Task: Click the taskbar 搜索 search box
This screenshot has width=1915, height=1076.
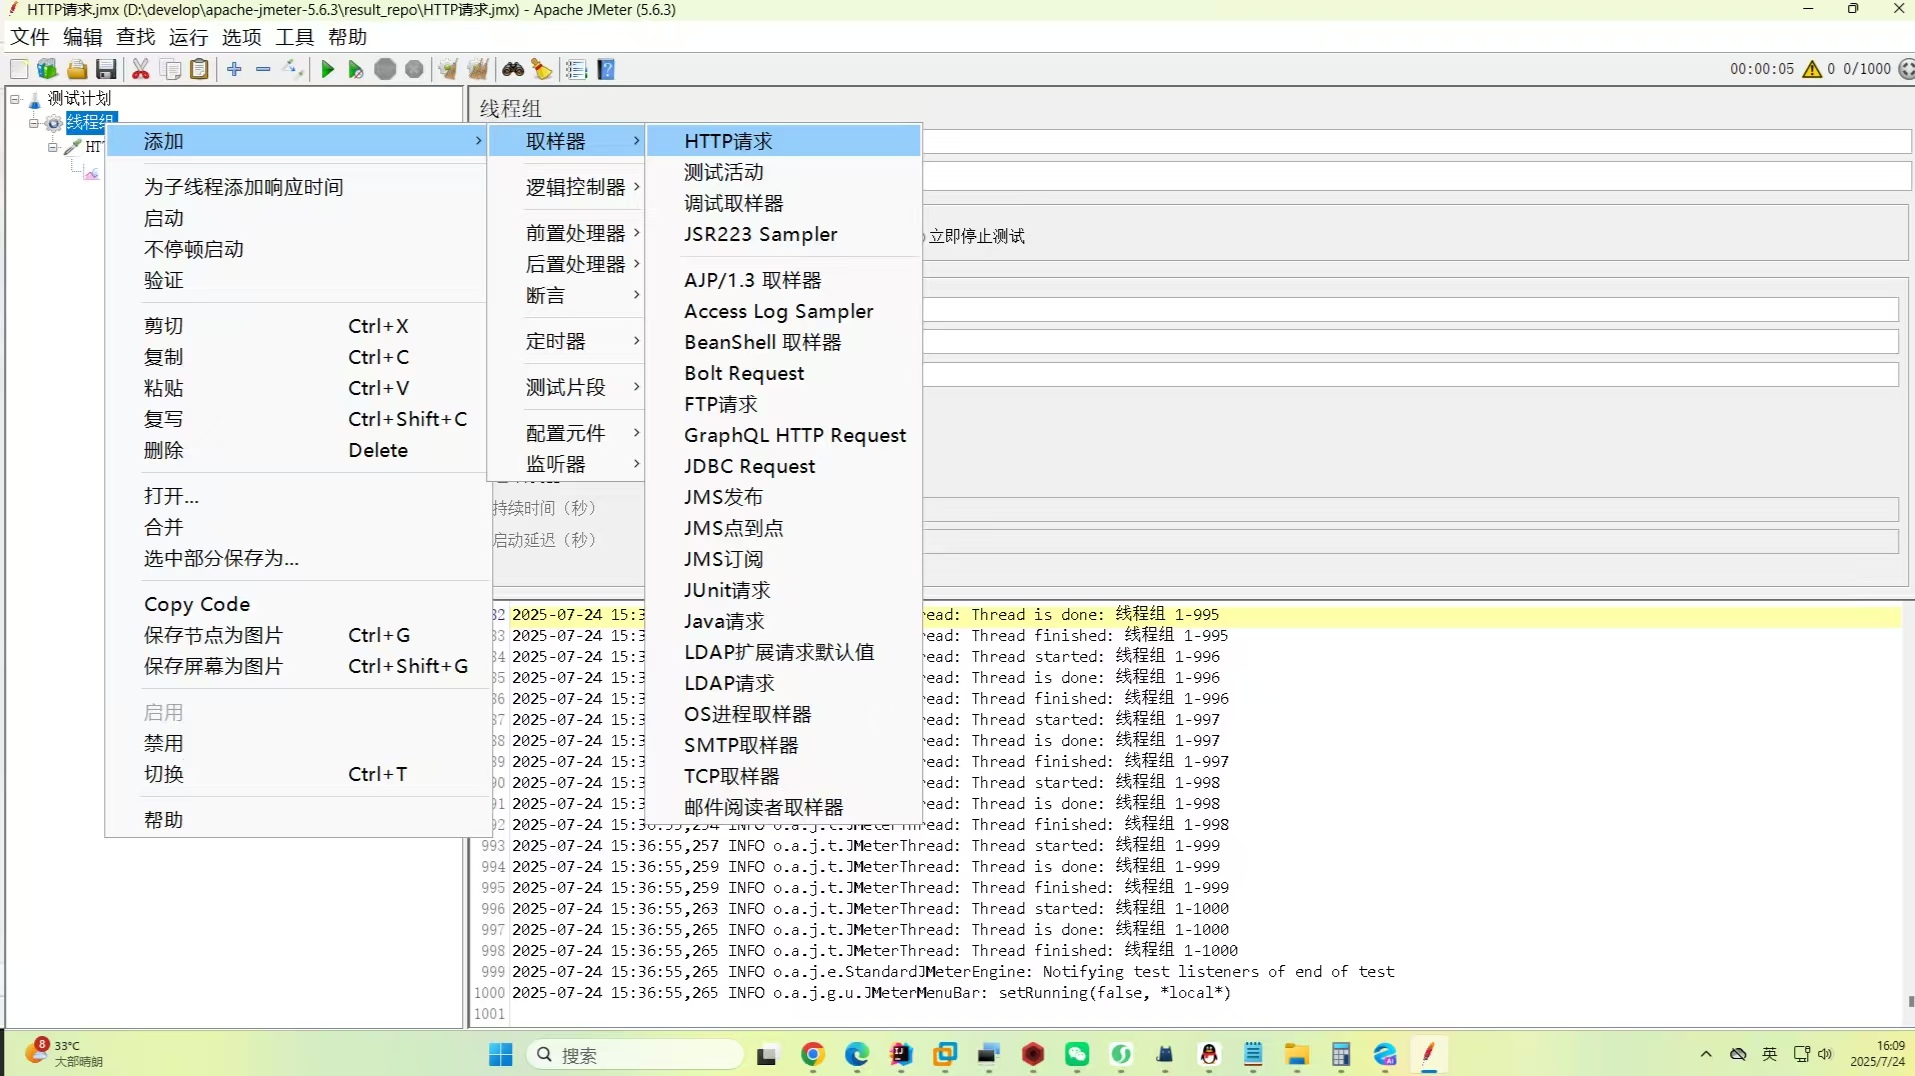Action: 634,1054
